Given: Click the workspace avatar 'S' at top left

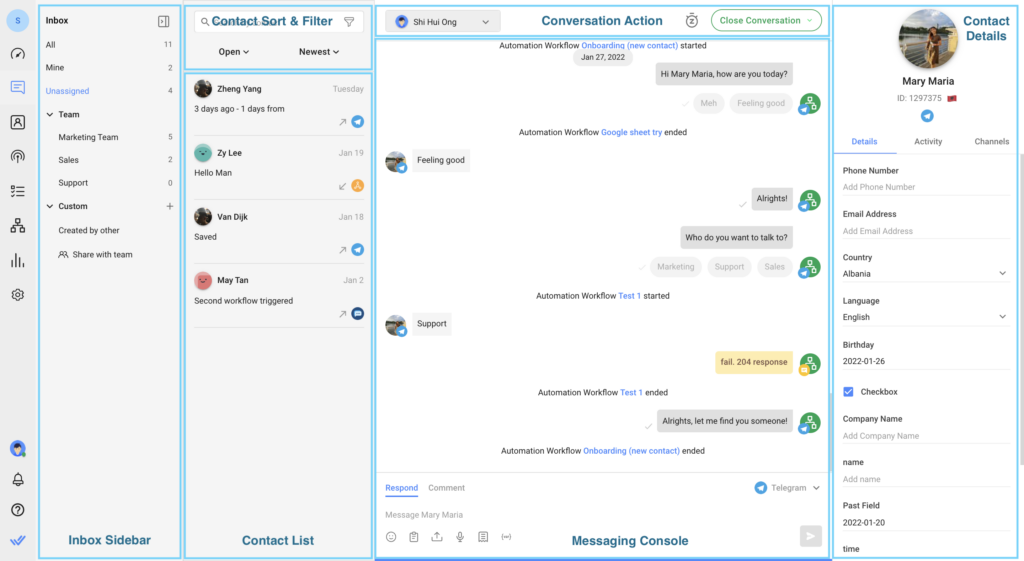Looking at the screenshot, I should click(x=18, y=21).
